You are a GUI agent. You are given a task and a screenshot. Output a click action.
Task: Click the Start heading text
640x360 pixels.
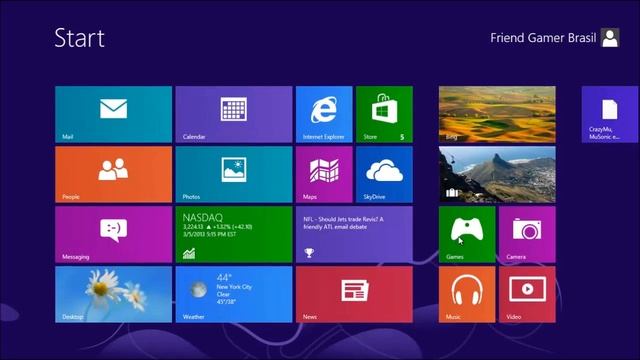coord(80,38)
